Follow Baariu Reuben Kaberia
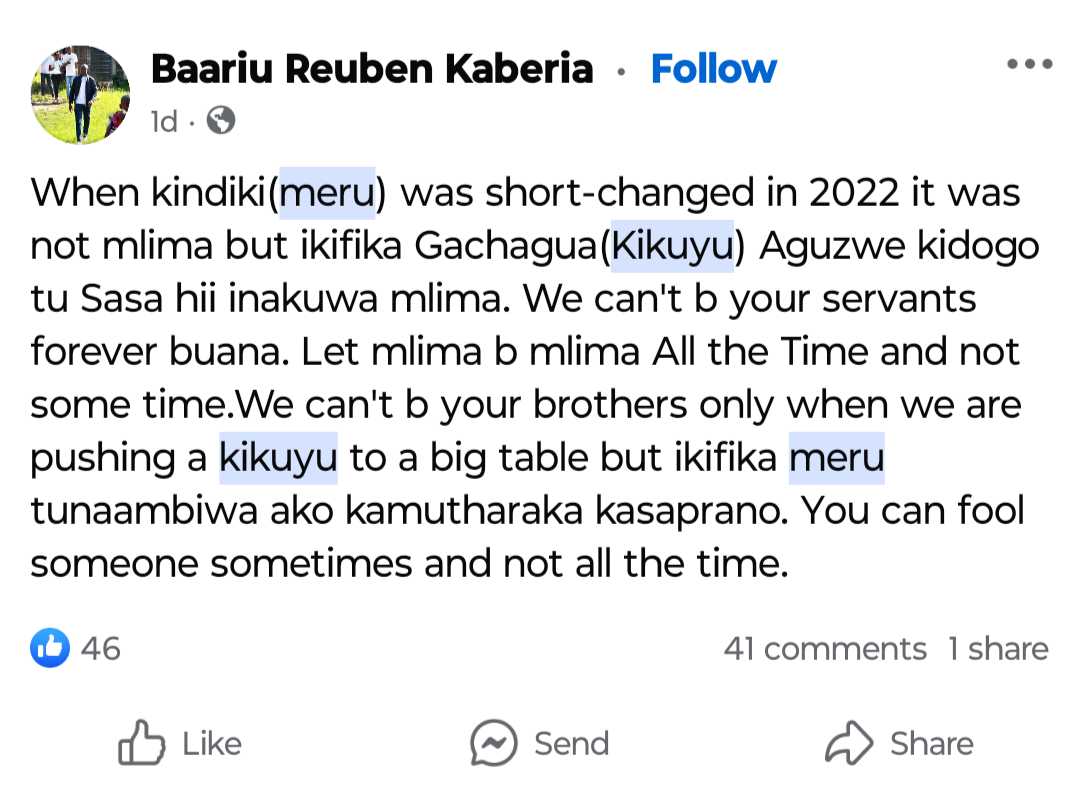The height and width of the screenshot is (801, 1080). (x=713, y=69)
